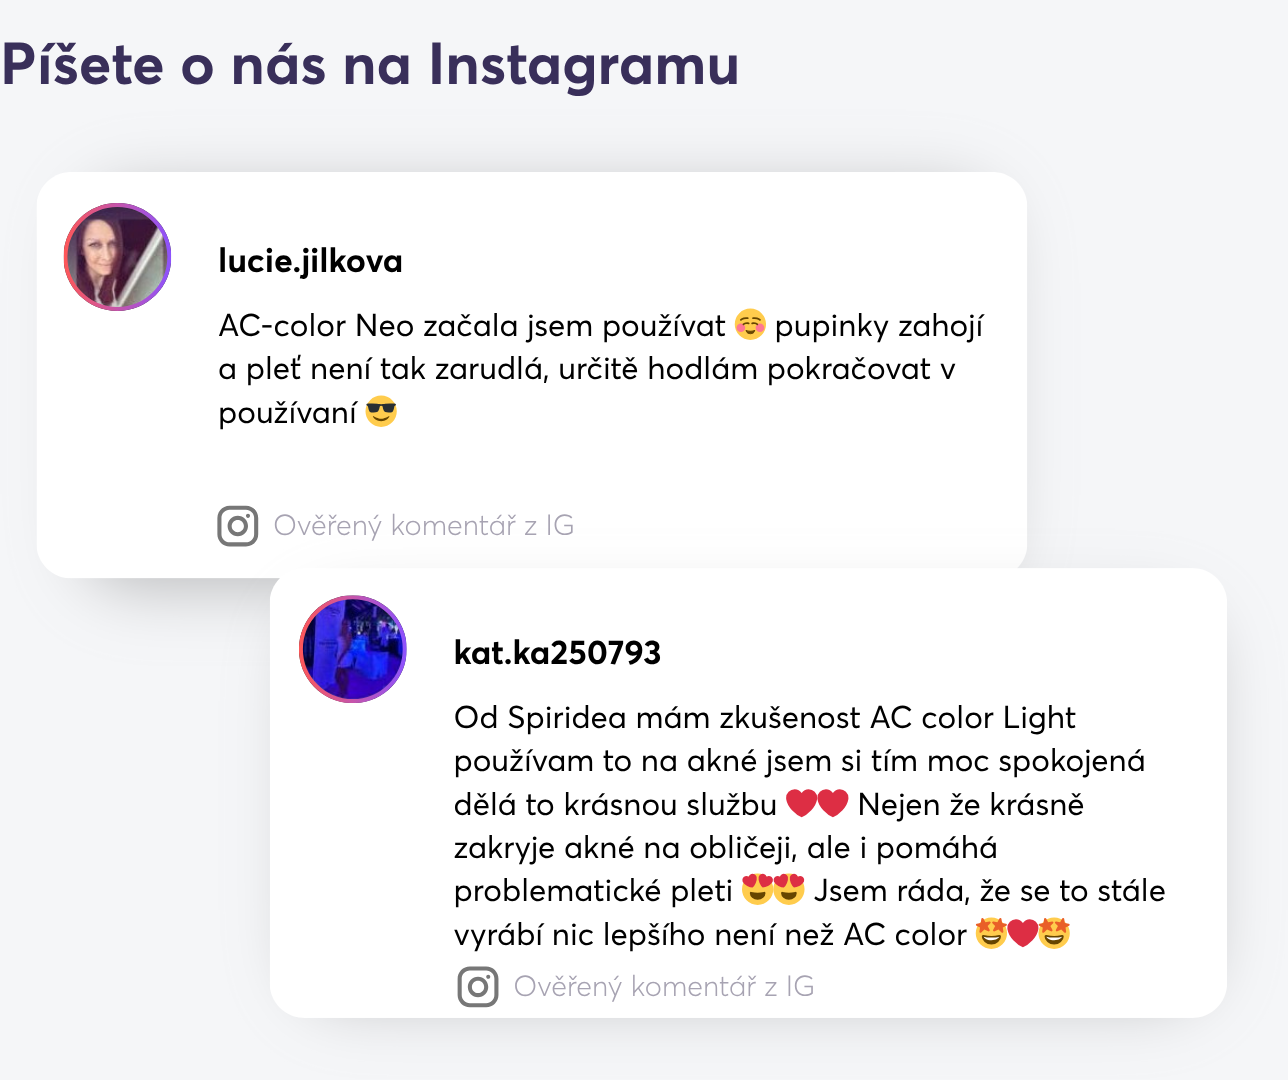Screen dimensions: 1288x1080
Task: Click the sunglasses emoji after 'používaní'
Action: [x=381, y=411]
